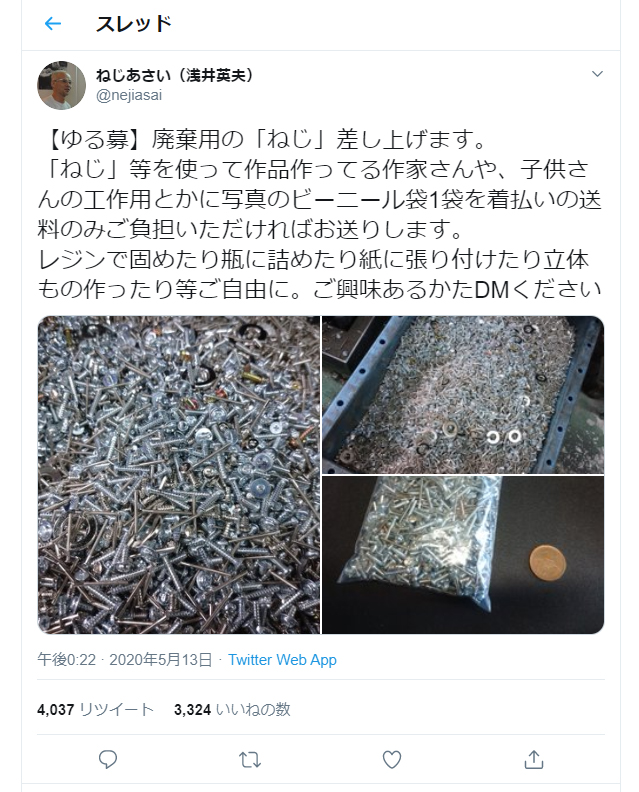This screenshot has width=639, height=792.
Task: Open ねじあさい profile avatar
Action: (x=62, y=85)
